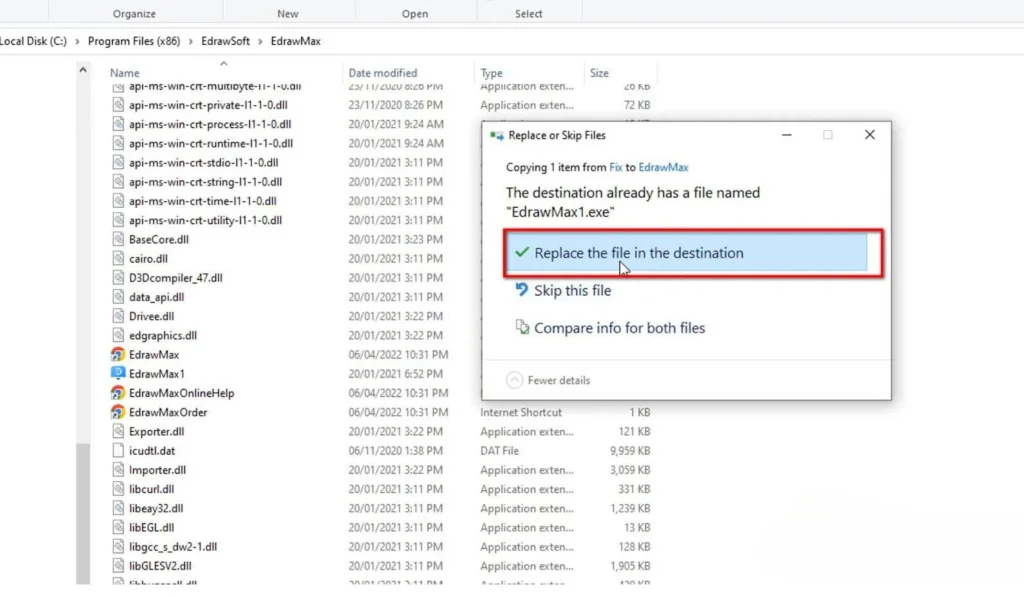Viewport: 1024px width, 597px height.
Task: Click the navigation pane vertical scrollbar
Action: pos(83,300)
